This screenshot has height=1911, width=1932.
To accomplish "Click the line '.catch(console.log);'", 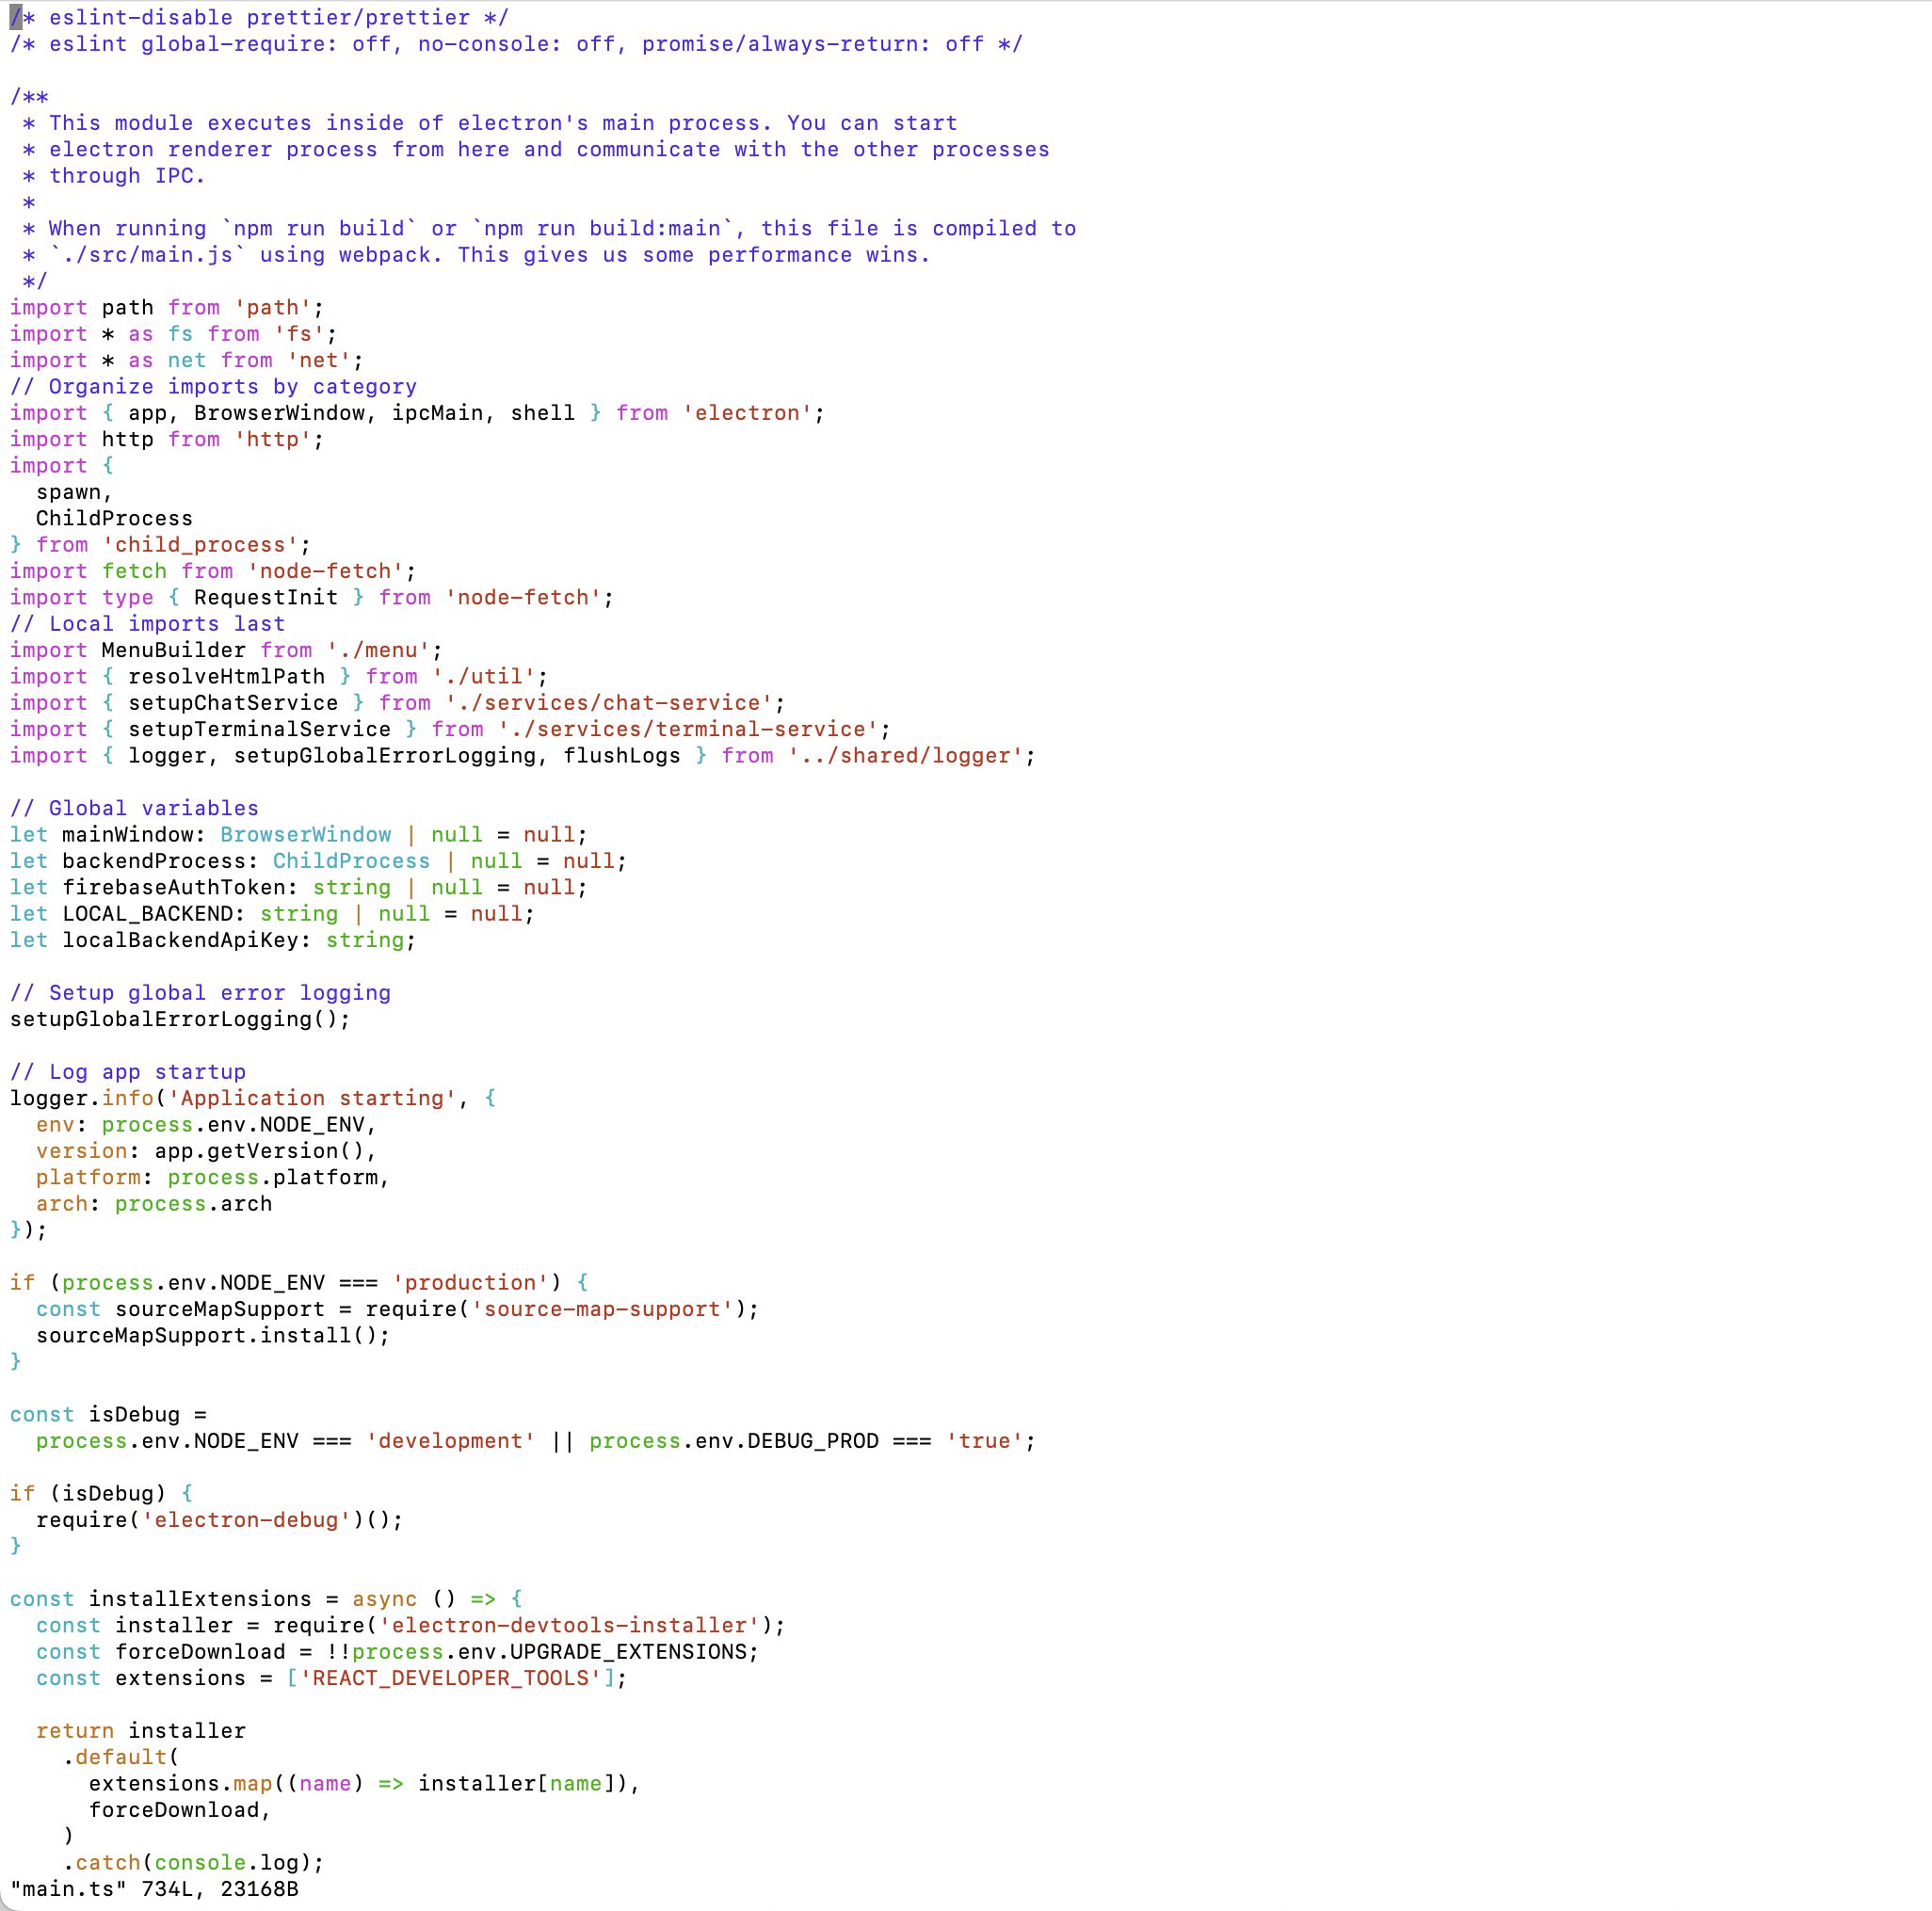I will 193,1862.
